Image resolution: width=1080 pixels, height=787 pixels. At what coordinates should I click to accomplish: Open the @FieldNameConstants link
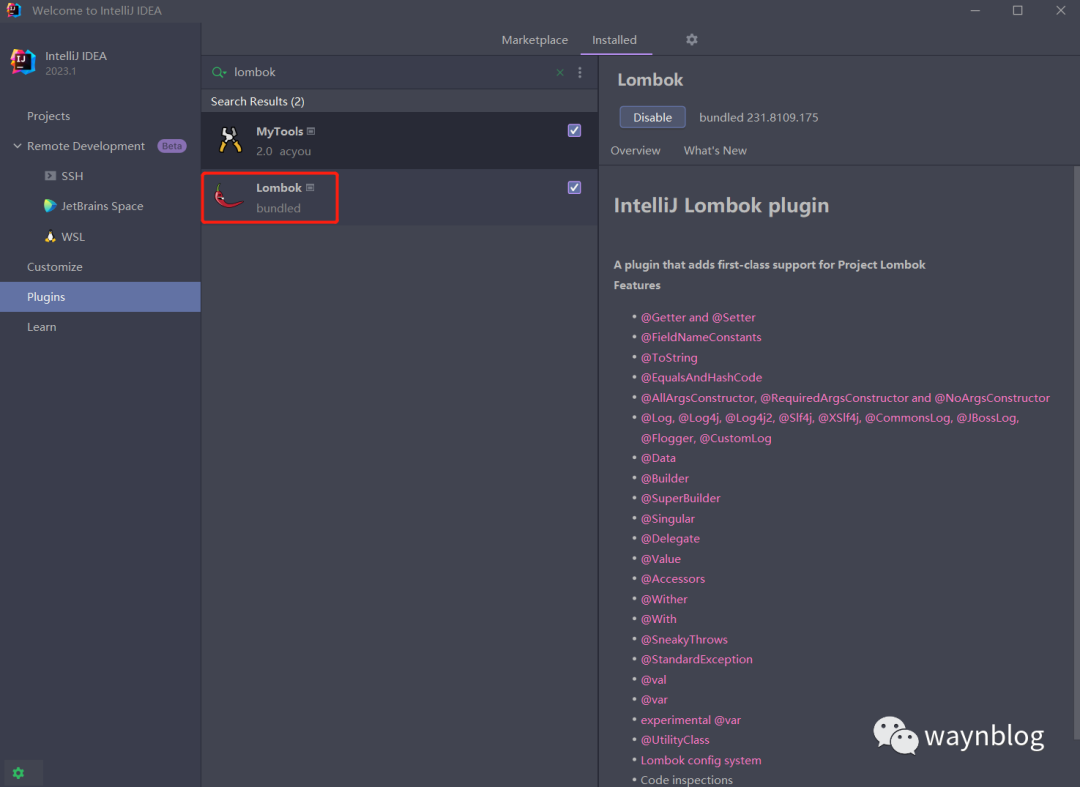pos(700,337)
